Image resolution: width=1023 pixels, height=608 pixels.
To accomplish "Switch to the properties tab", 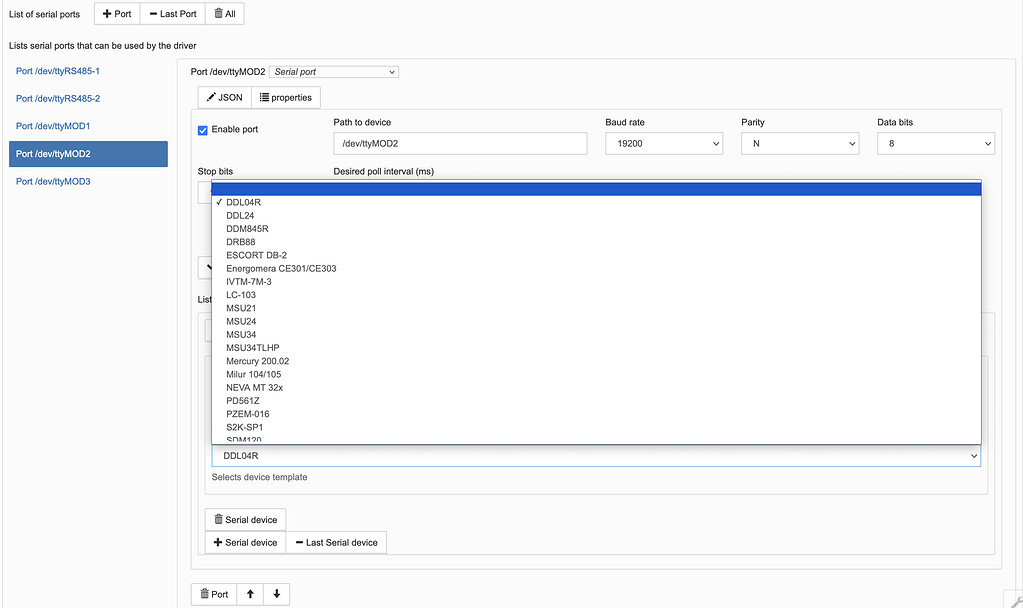I will pos(285,98).
